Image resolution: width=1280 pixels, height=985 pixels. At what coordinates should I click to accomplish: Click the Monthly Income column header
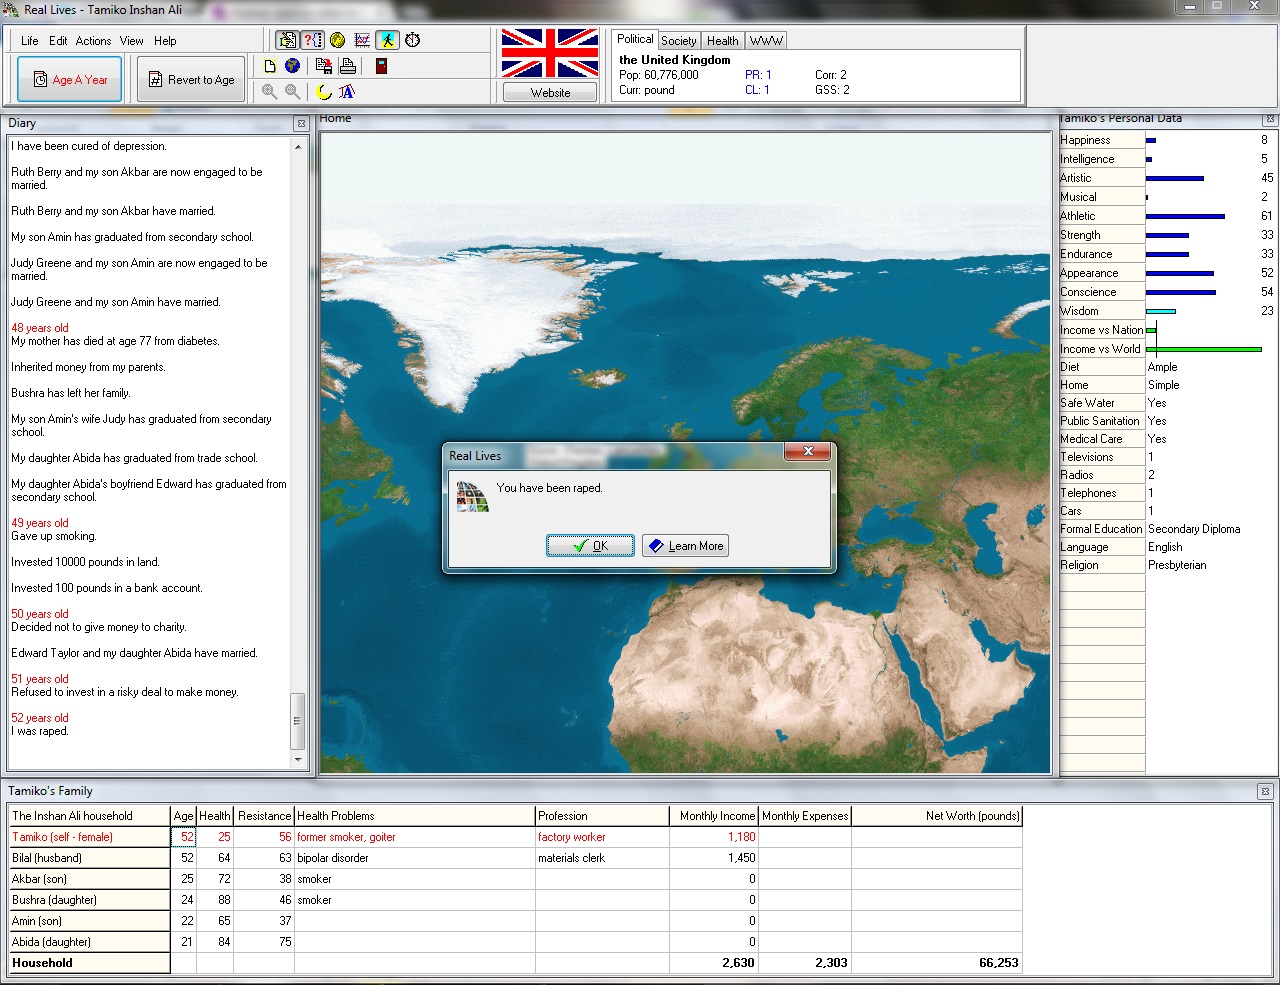(x=714, y=816)
